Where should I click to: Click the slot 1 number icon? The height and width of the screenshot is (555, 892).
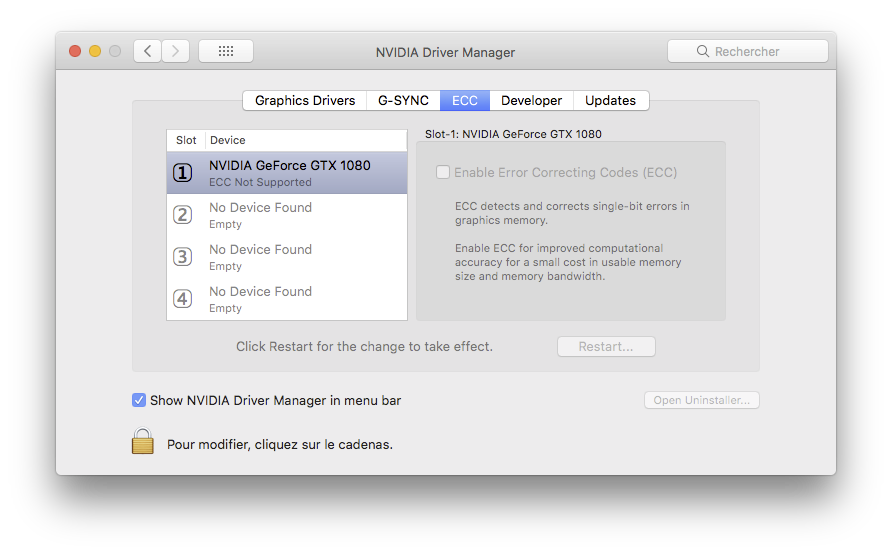182,173
